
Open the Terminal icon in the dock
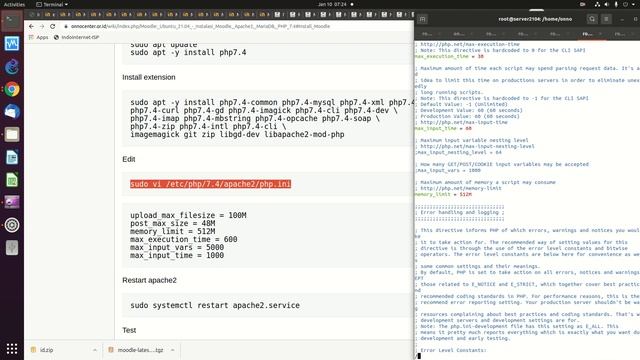[x=12, y=21]
